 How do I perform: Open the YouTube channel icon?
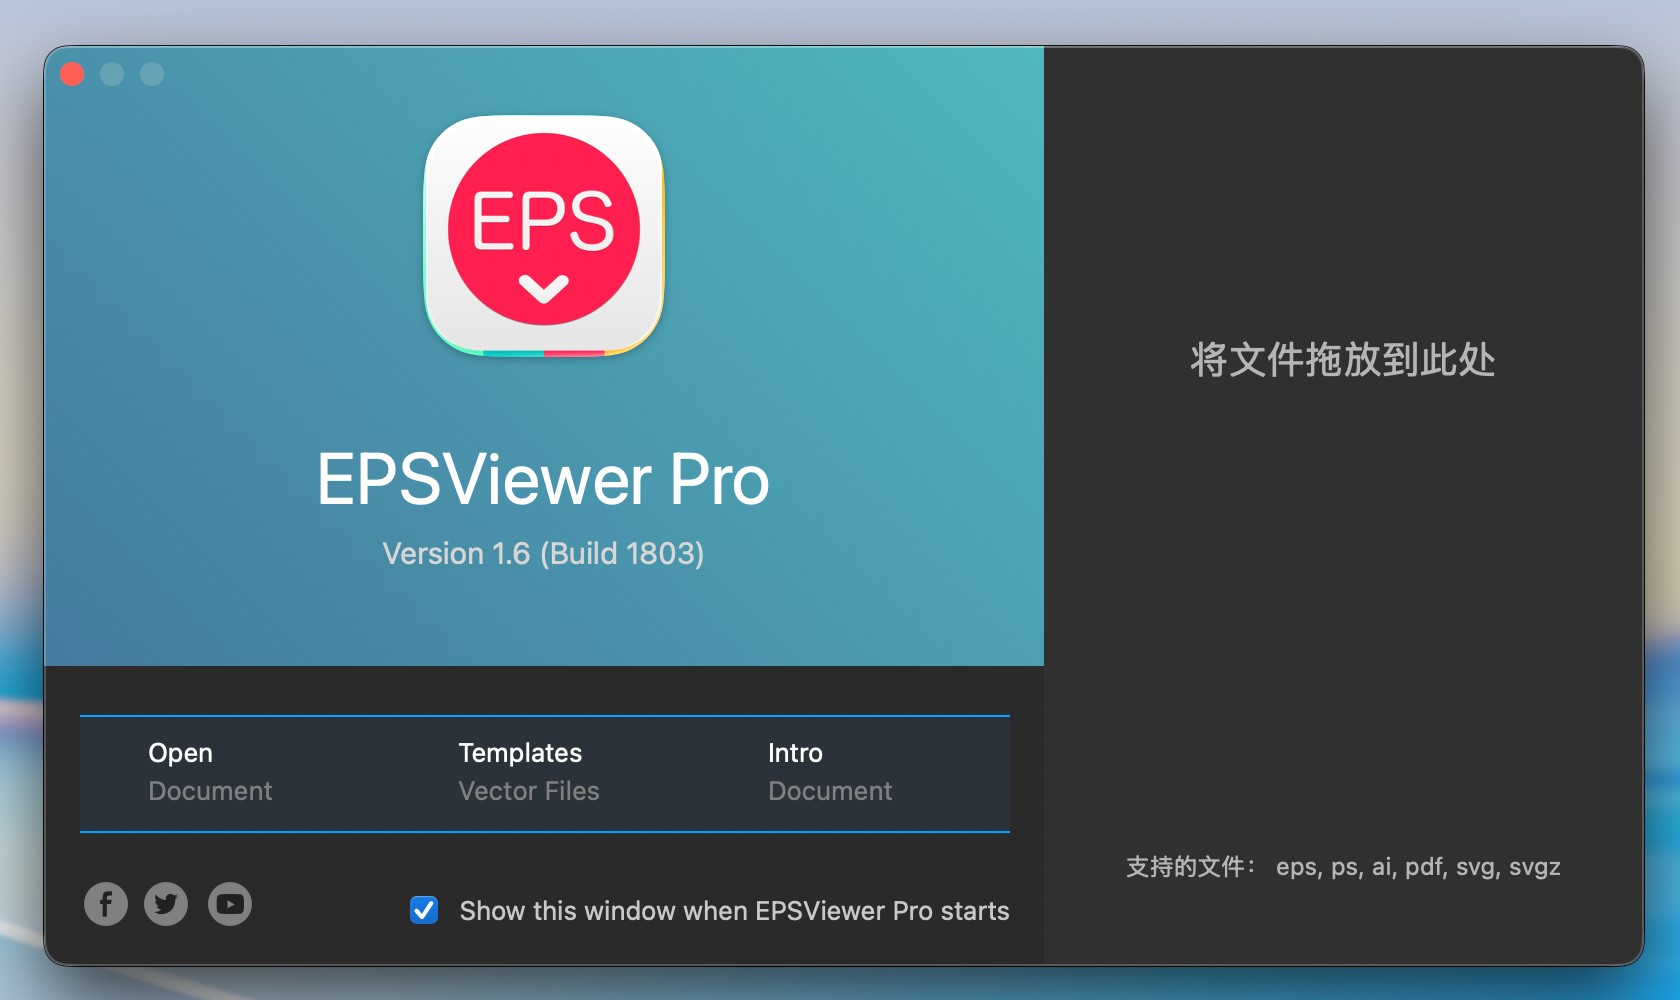[x=230, y=904]
